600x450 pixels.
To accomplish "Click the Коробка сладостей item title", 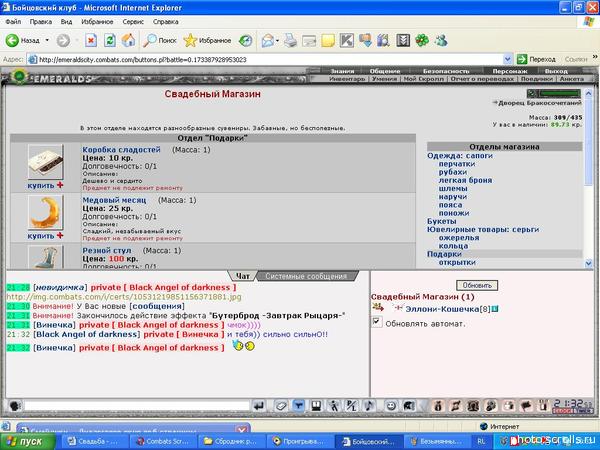I will [121, 150].
